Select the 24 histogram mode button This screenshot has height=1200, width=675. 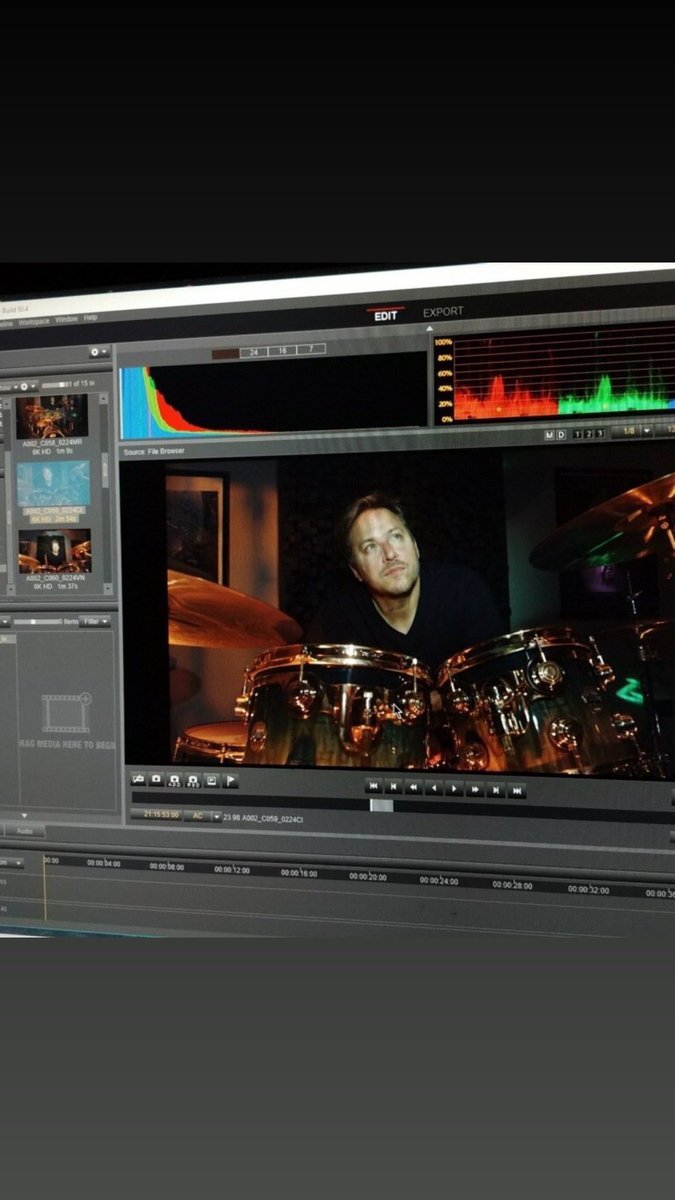click(254, 352)
